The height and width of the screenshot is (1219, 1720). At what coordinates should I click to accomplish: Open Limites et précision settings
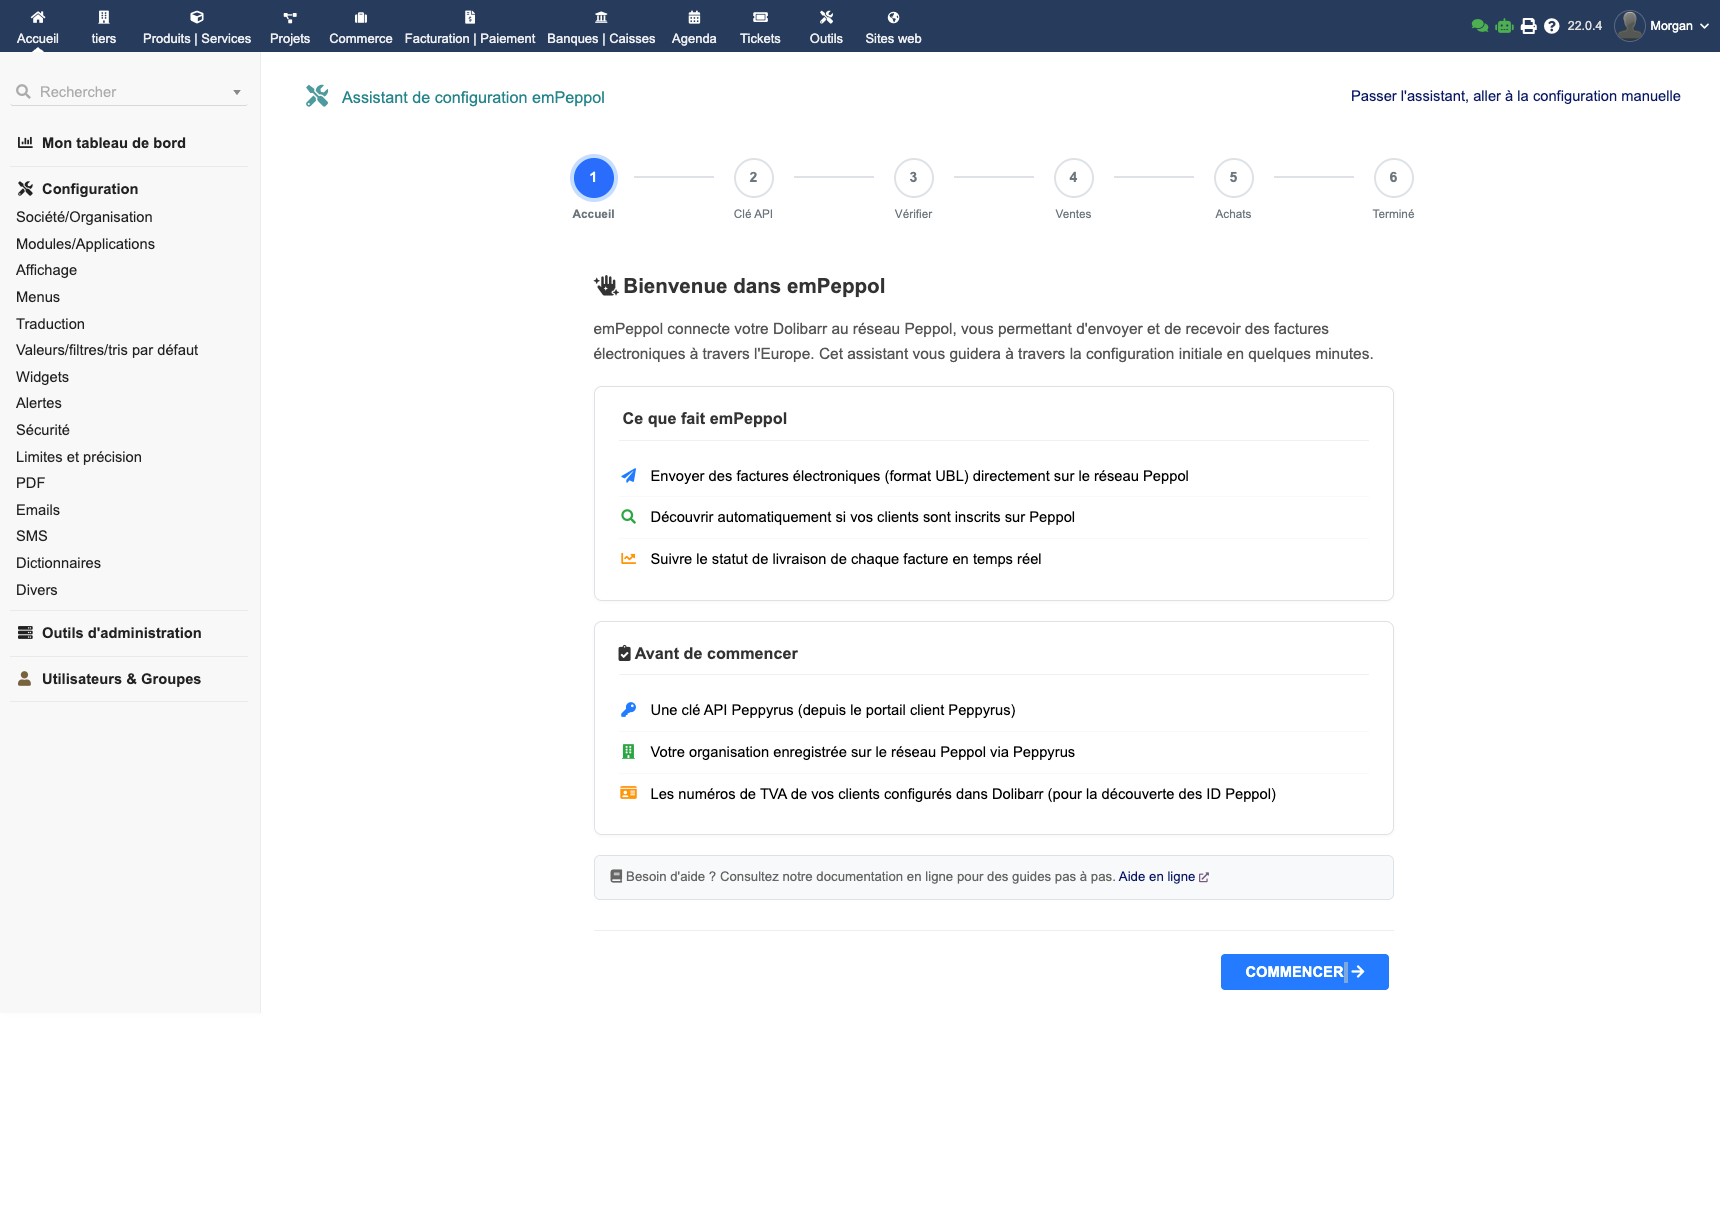79,457
